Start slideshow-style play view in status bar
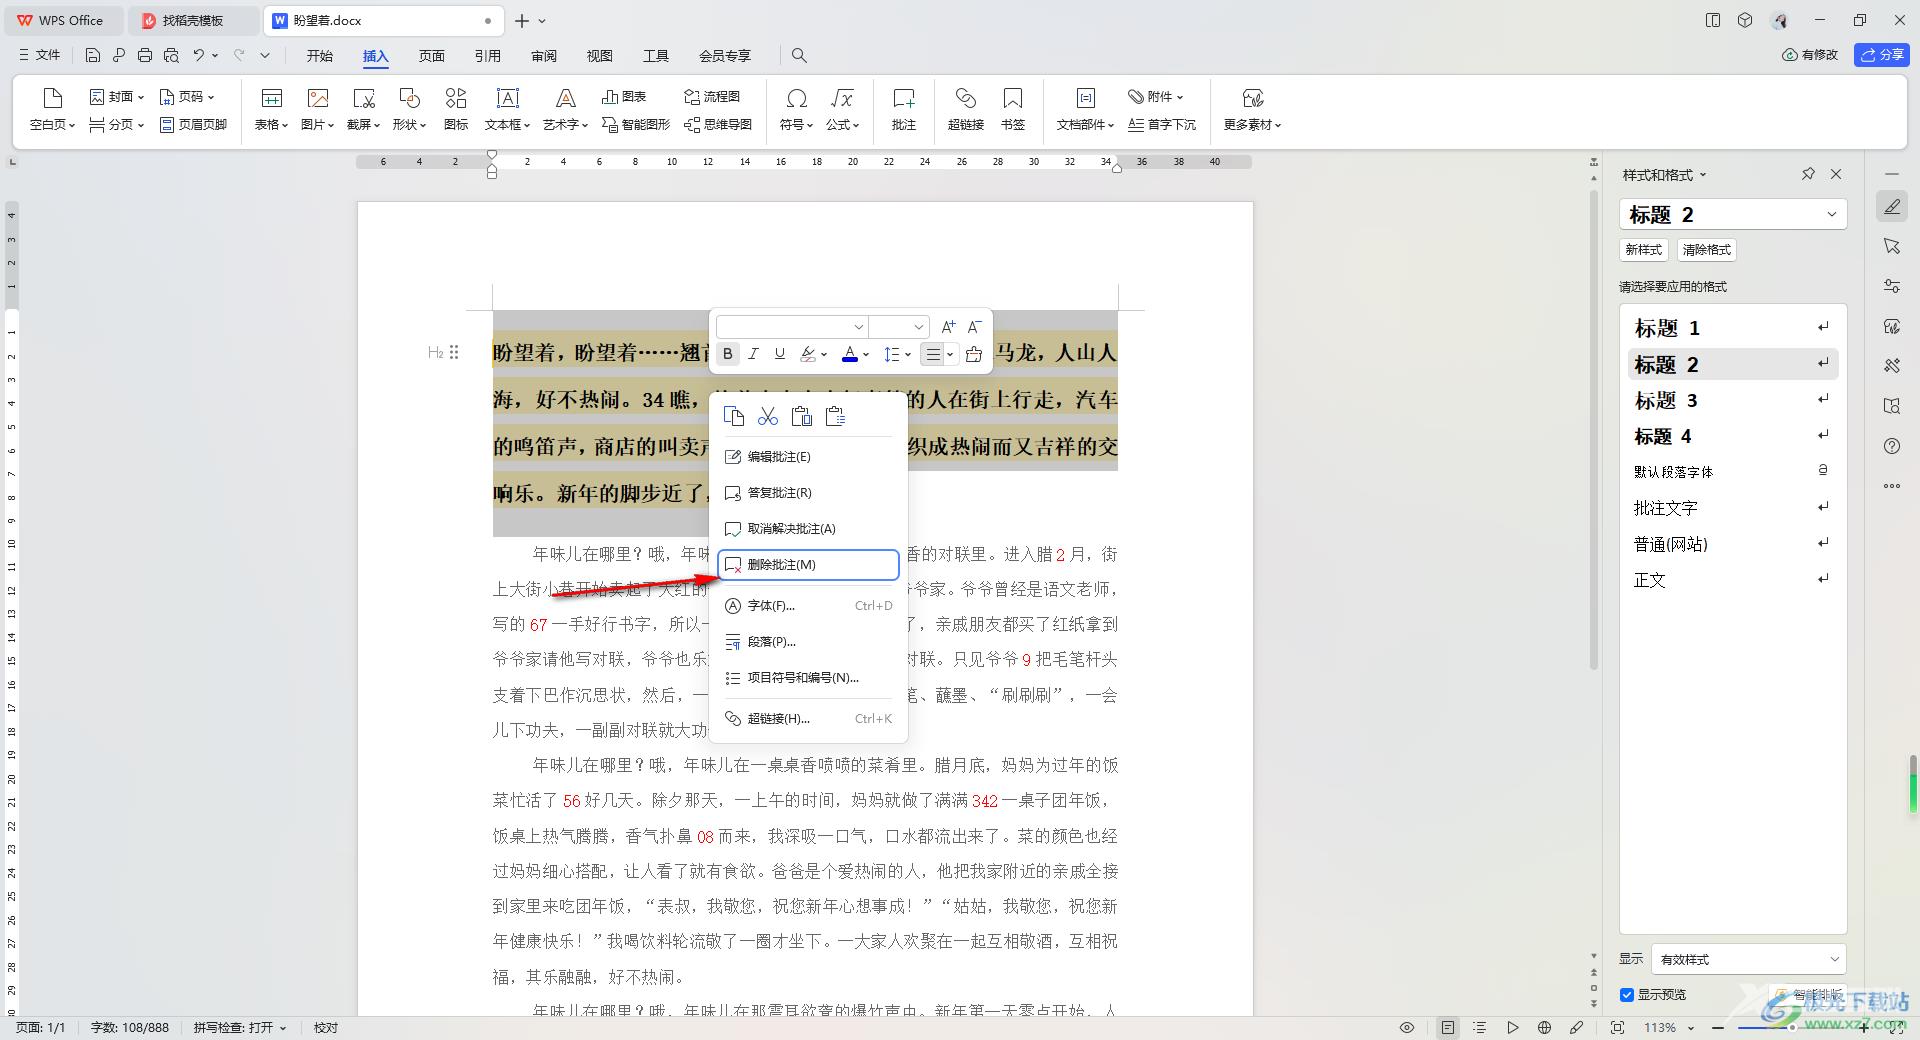The height and width of the screenshot is (1040, 1920). 1512,1027
